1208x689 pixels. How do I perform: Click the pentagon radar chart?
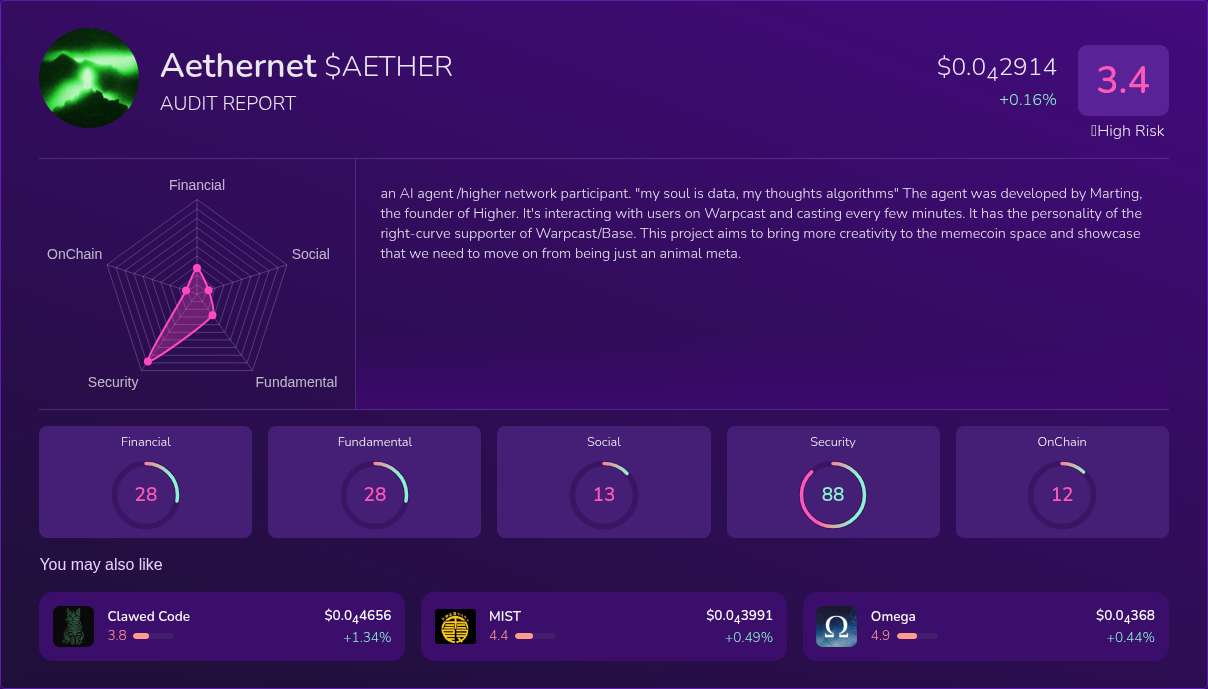tap(197, 285)
